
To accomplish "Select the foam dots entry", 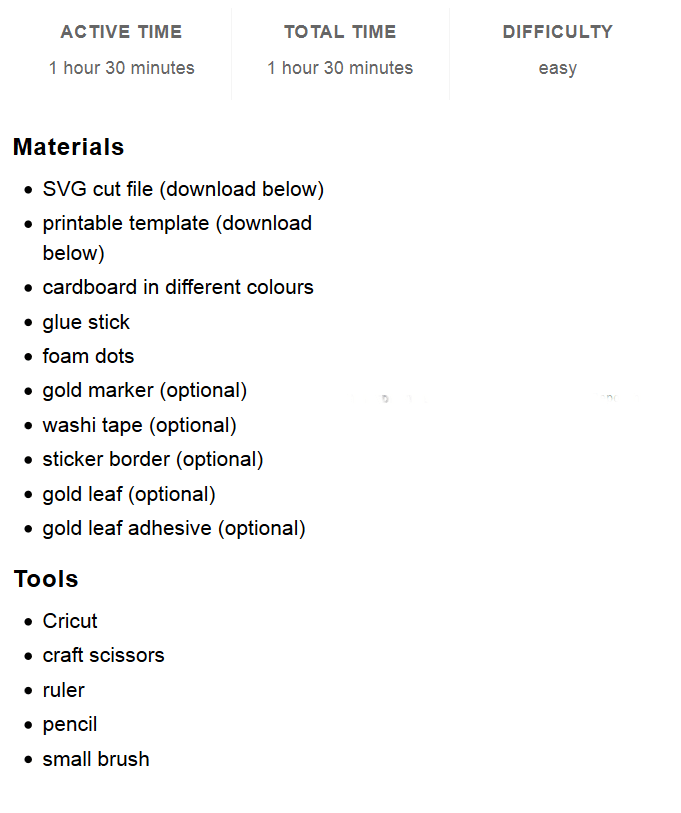I will [x=88, y=356].
